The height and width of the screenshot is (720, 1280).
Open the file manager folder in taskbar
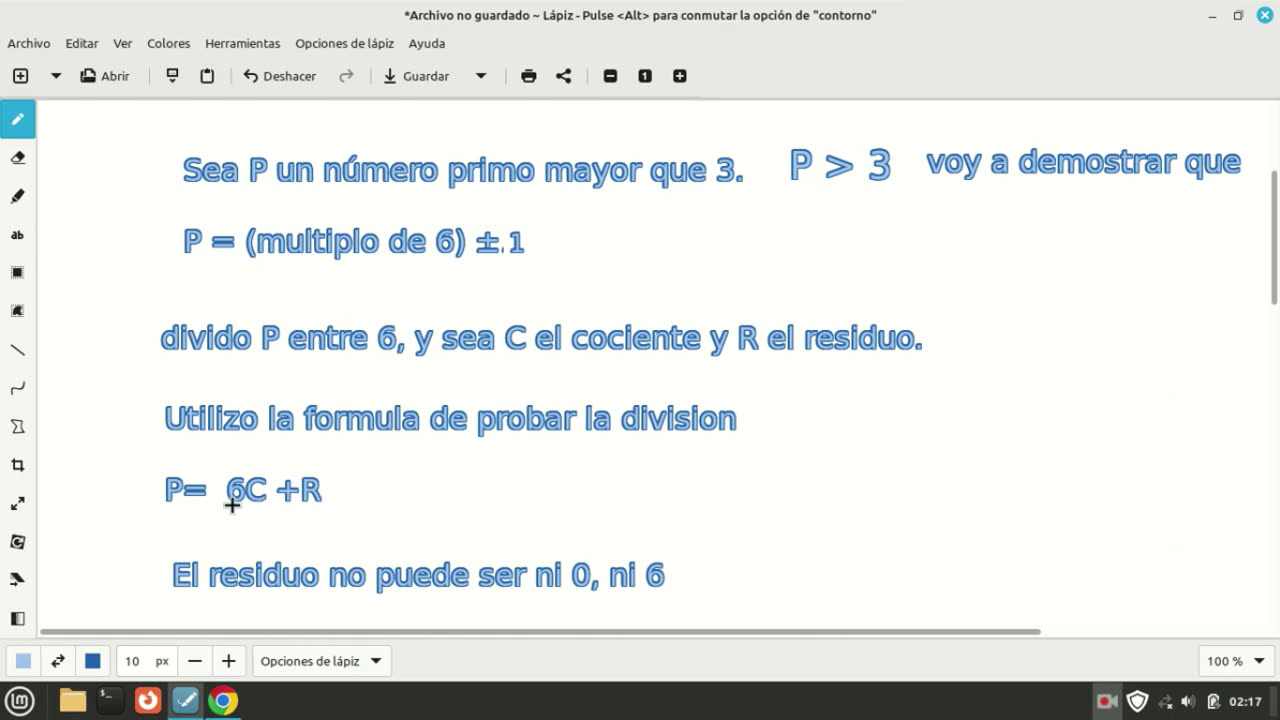click(73, 701)
